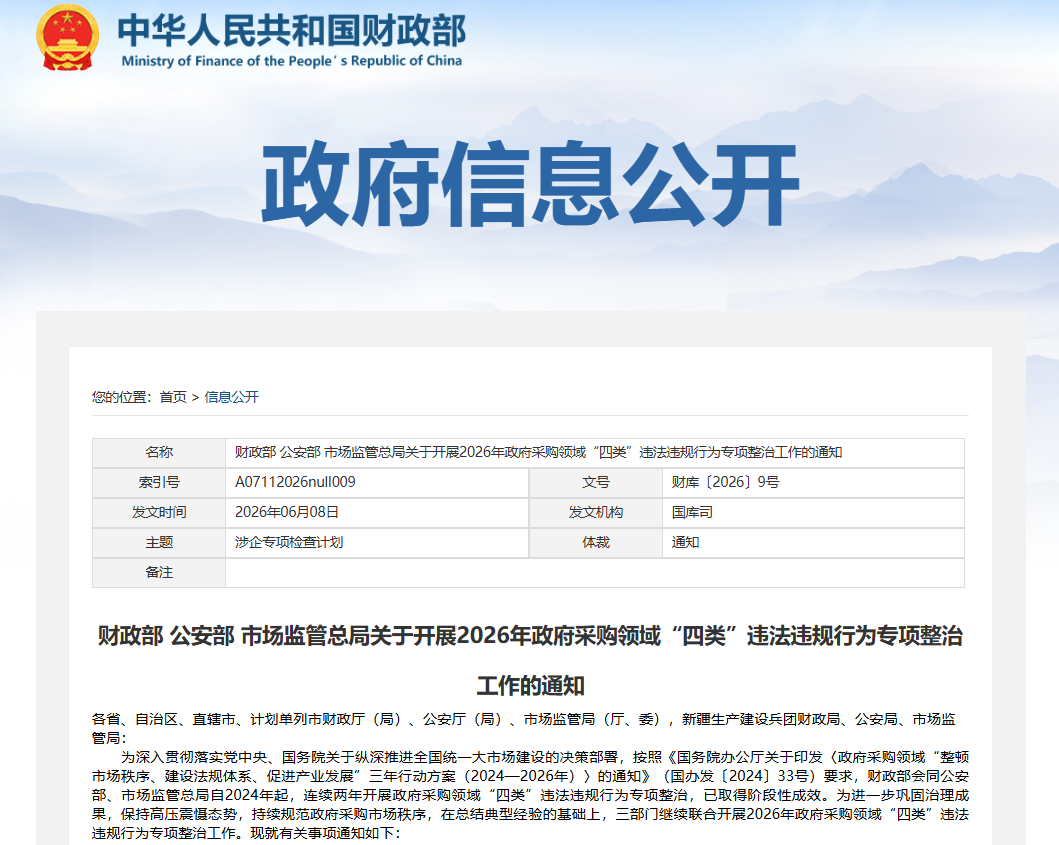Select the notice title in 名称 row
The width and height of the screenshot is (1059, 845).
(x=538, y=453)
